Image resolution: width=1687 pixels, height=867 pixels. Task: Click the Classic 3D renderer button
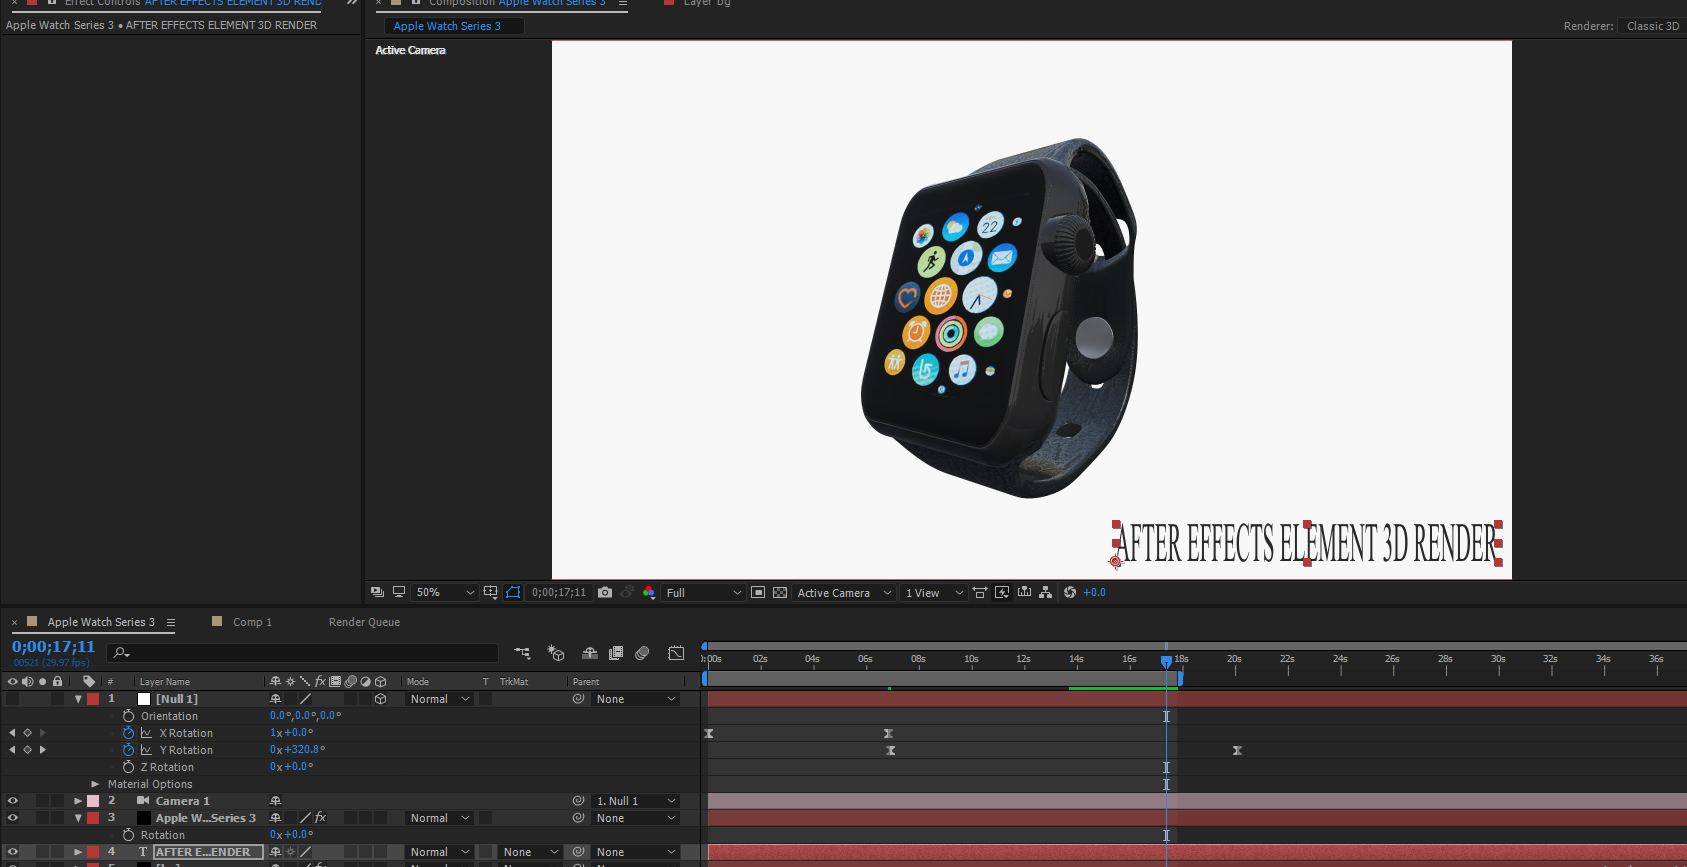click(x=1653, y=26)
